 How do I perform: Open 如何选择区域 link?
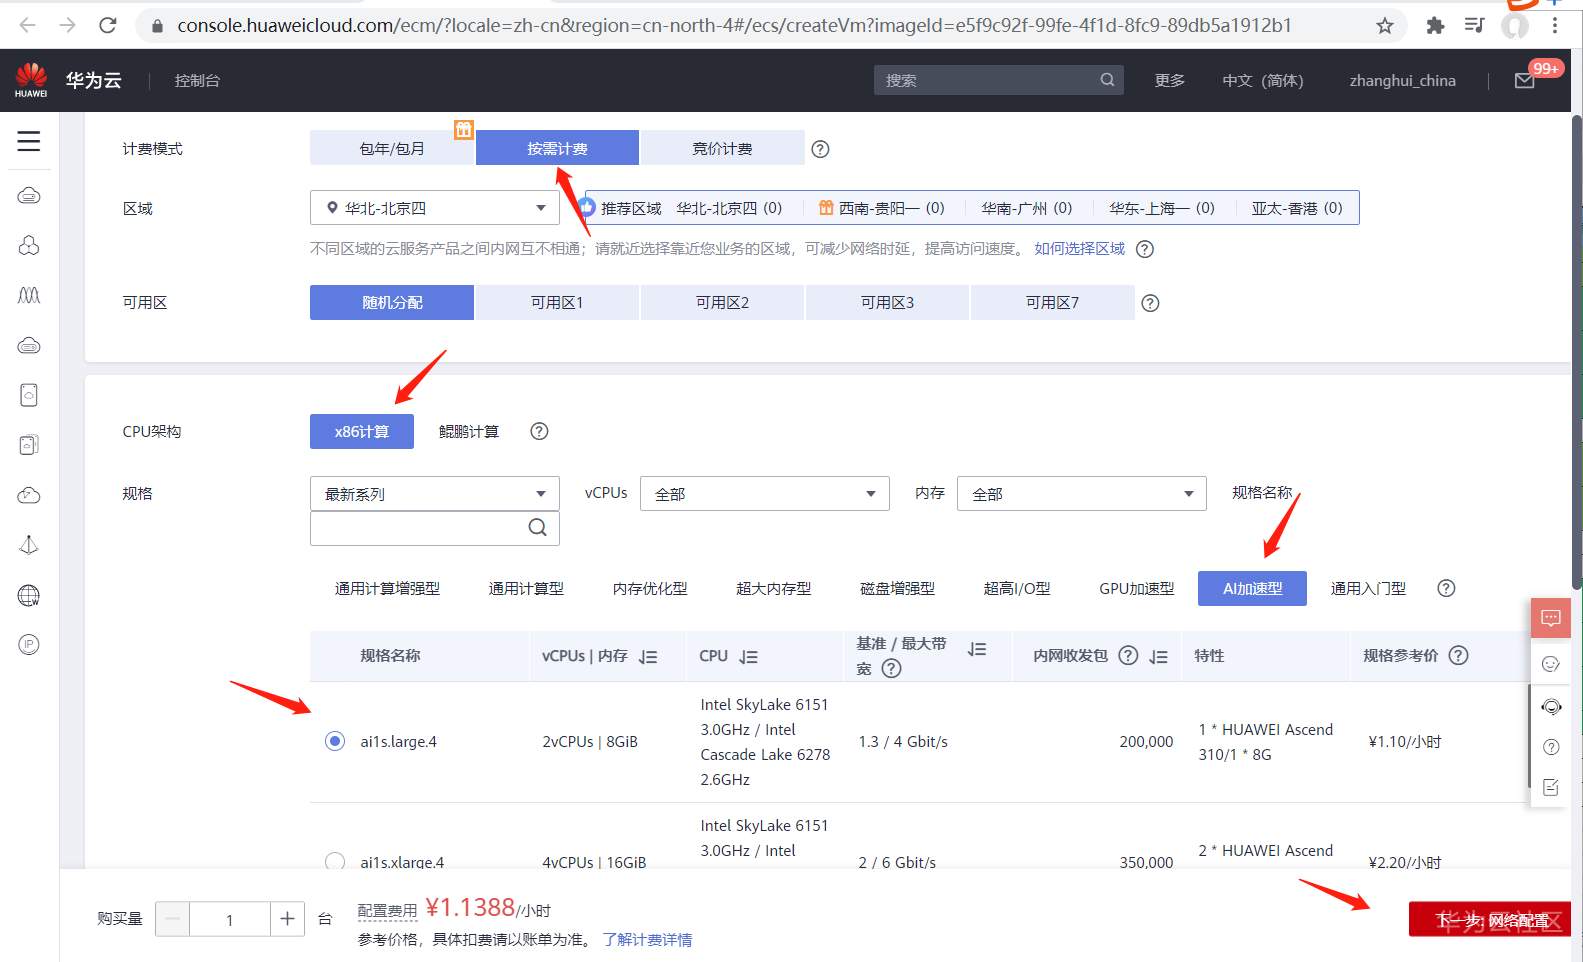(x=1080, y=249)
